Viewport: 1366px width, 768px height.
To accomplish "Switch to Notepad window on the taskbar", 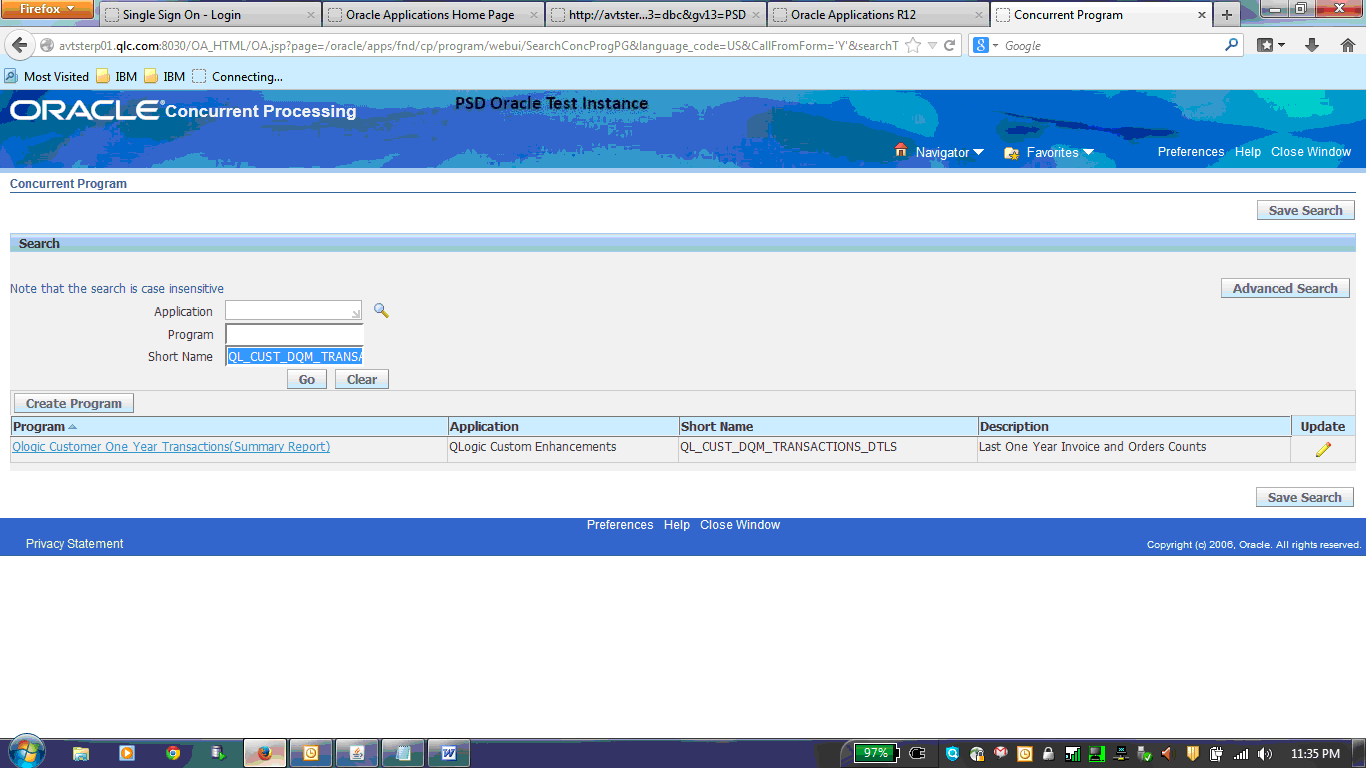I will tap(403, 753).
